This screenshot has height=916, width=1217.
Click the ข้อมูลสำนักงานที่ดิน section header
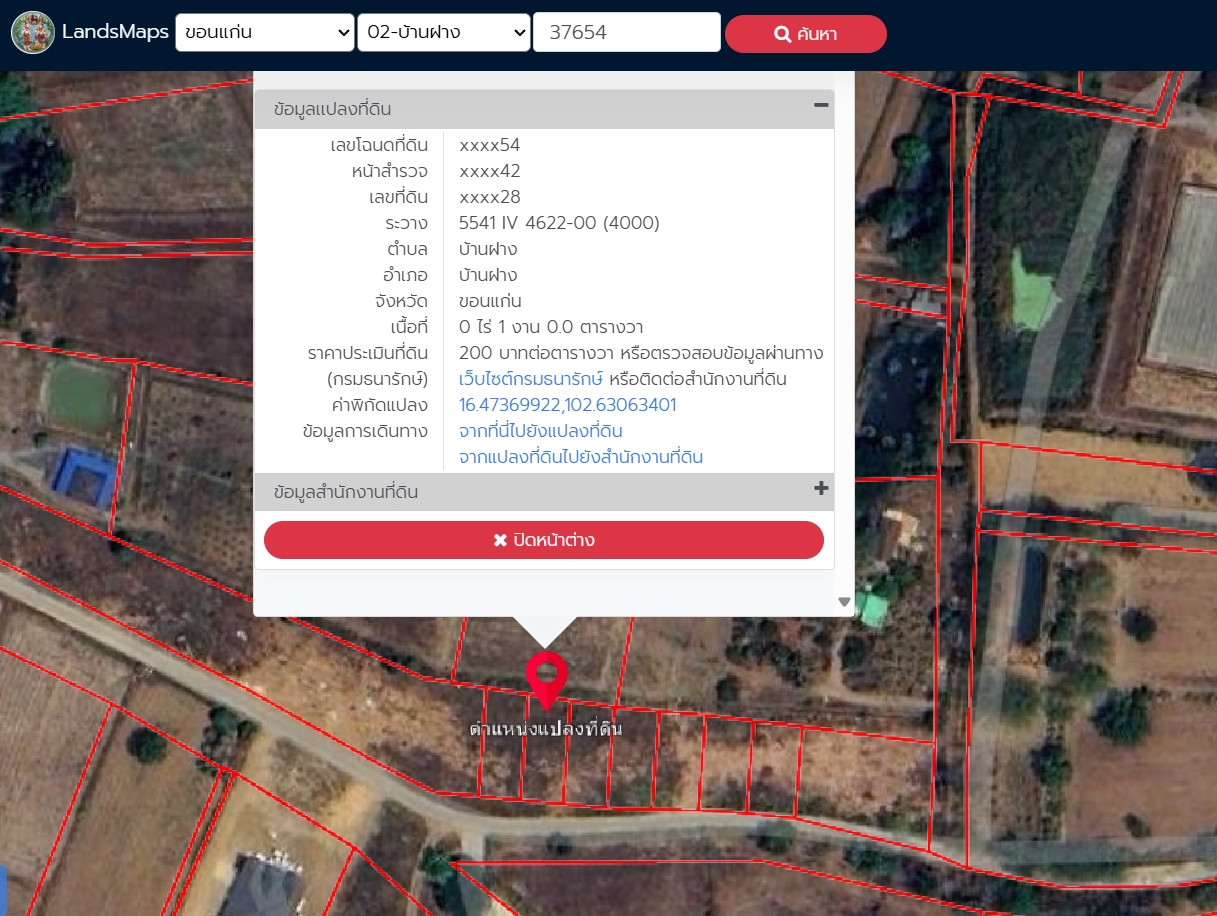[x=345, y=492]
